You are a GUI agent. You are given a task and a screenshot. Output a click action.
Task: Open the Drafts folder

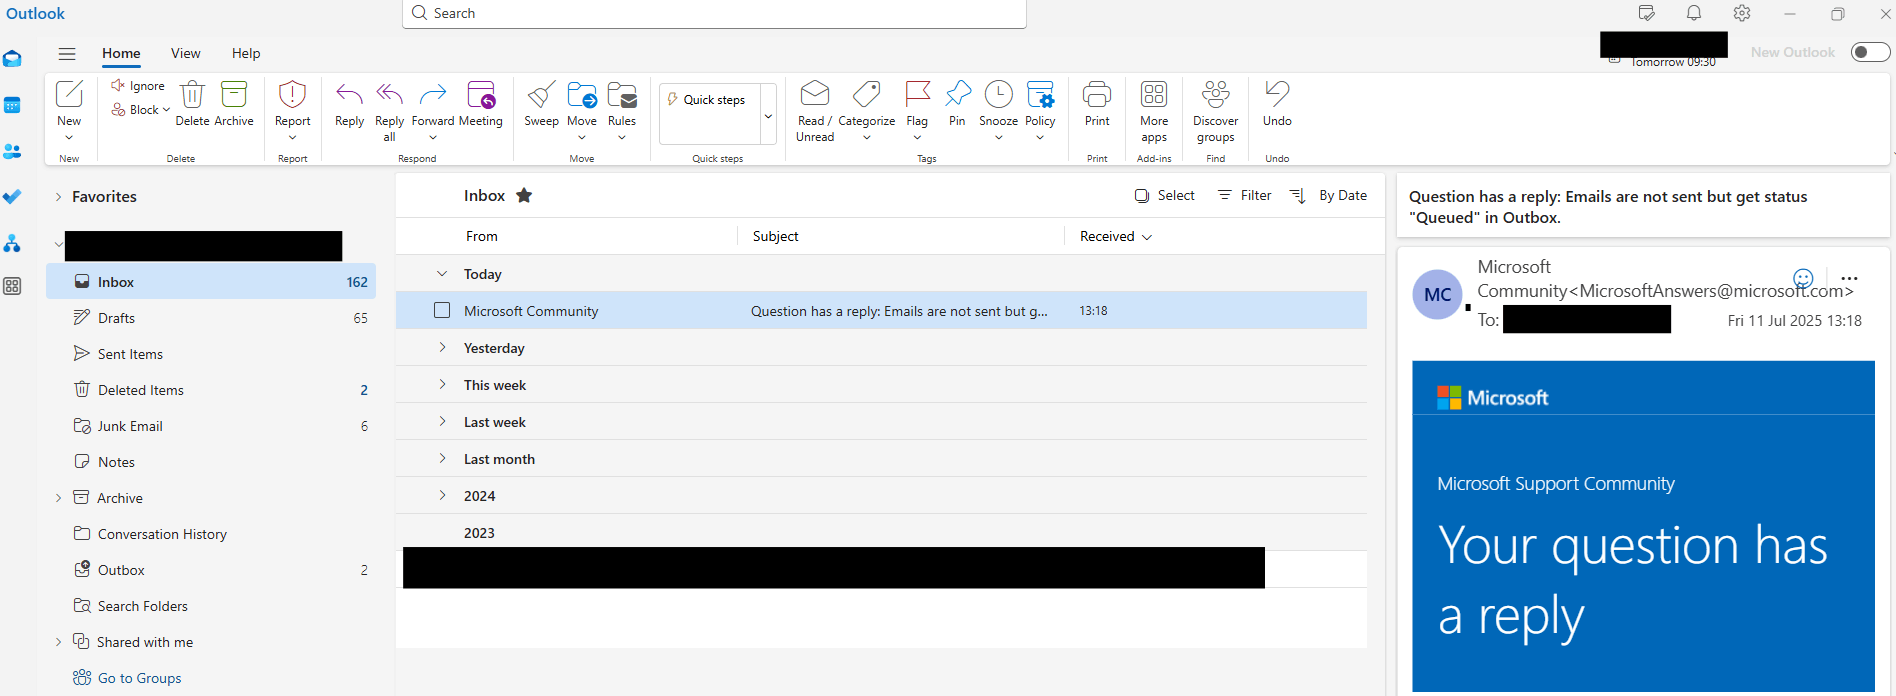pos(211,318)
